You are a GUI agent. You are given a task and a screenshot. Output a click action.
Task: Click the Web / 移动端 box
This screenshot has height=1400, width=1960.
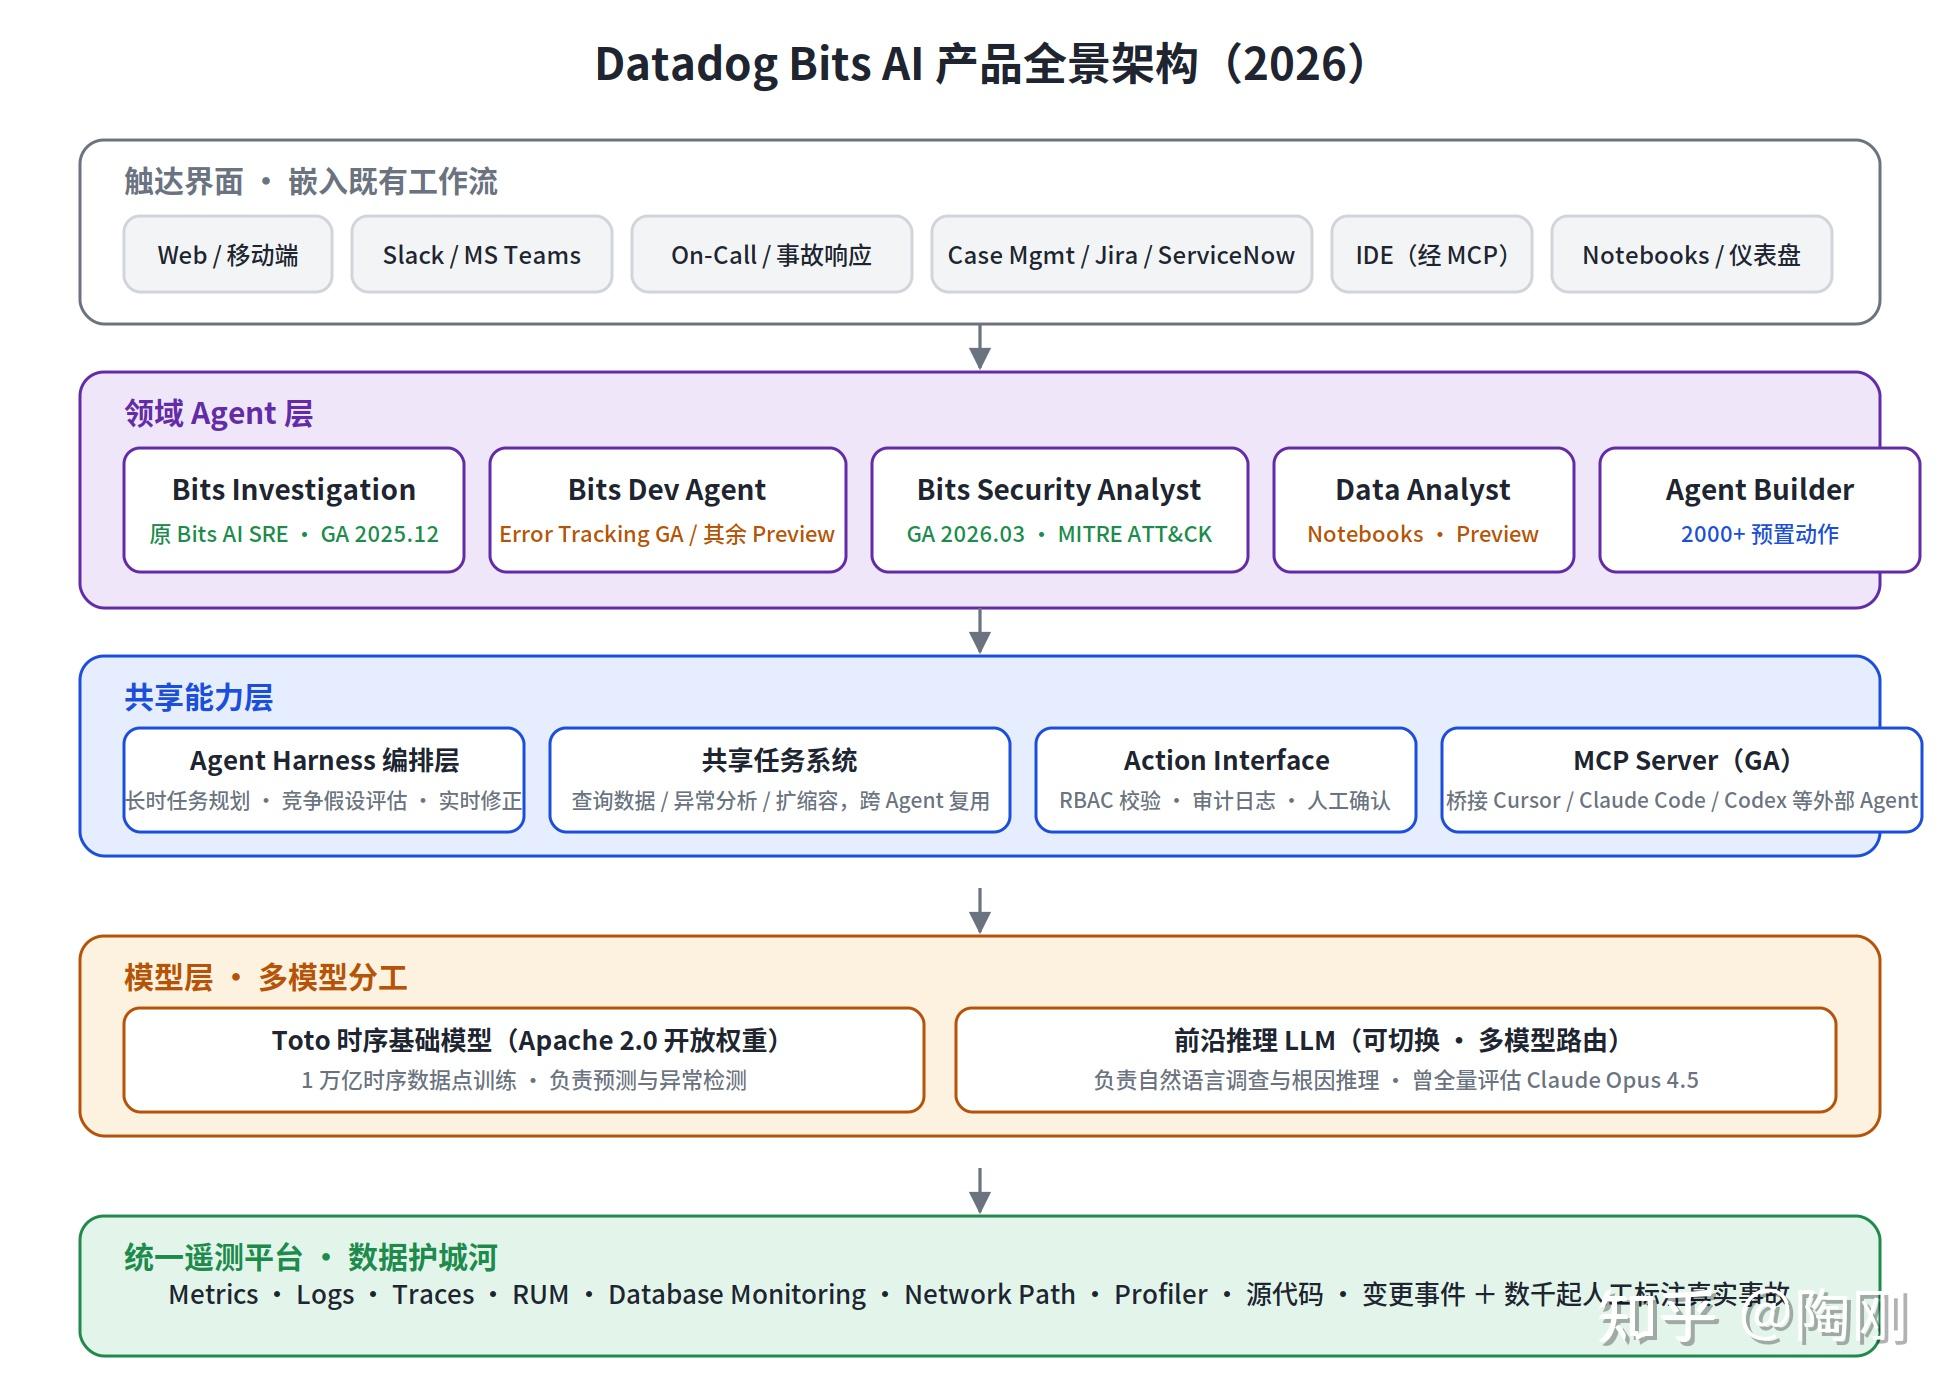coord(227,255)
